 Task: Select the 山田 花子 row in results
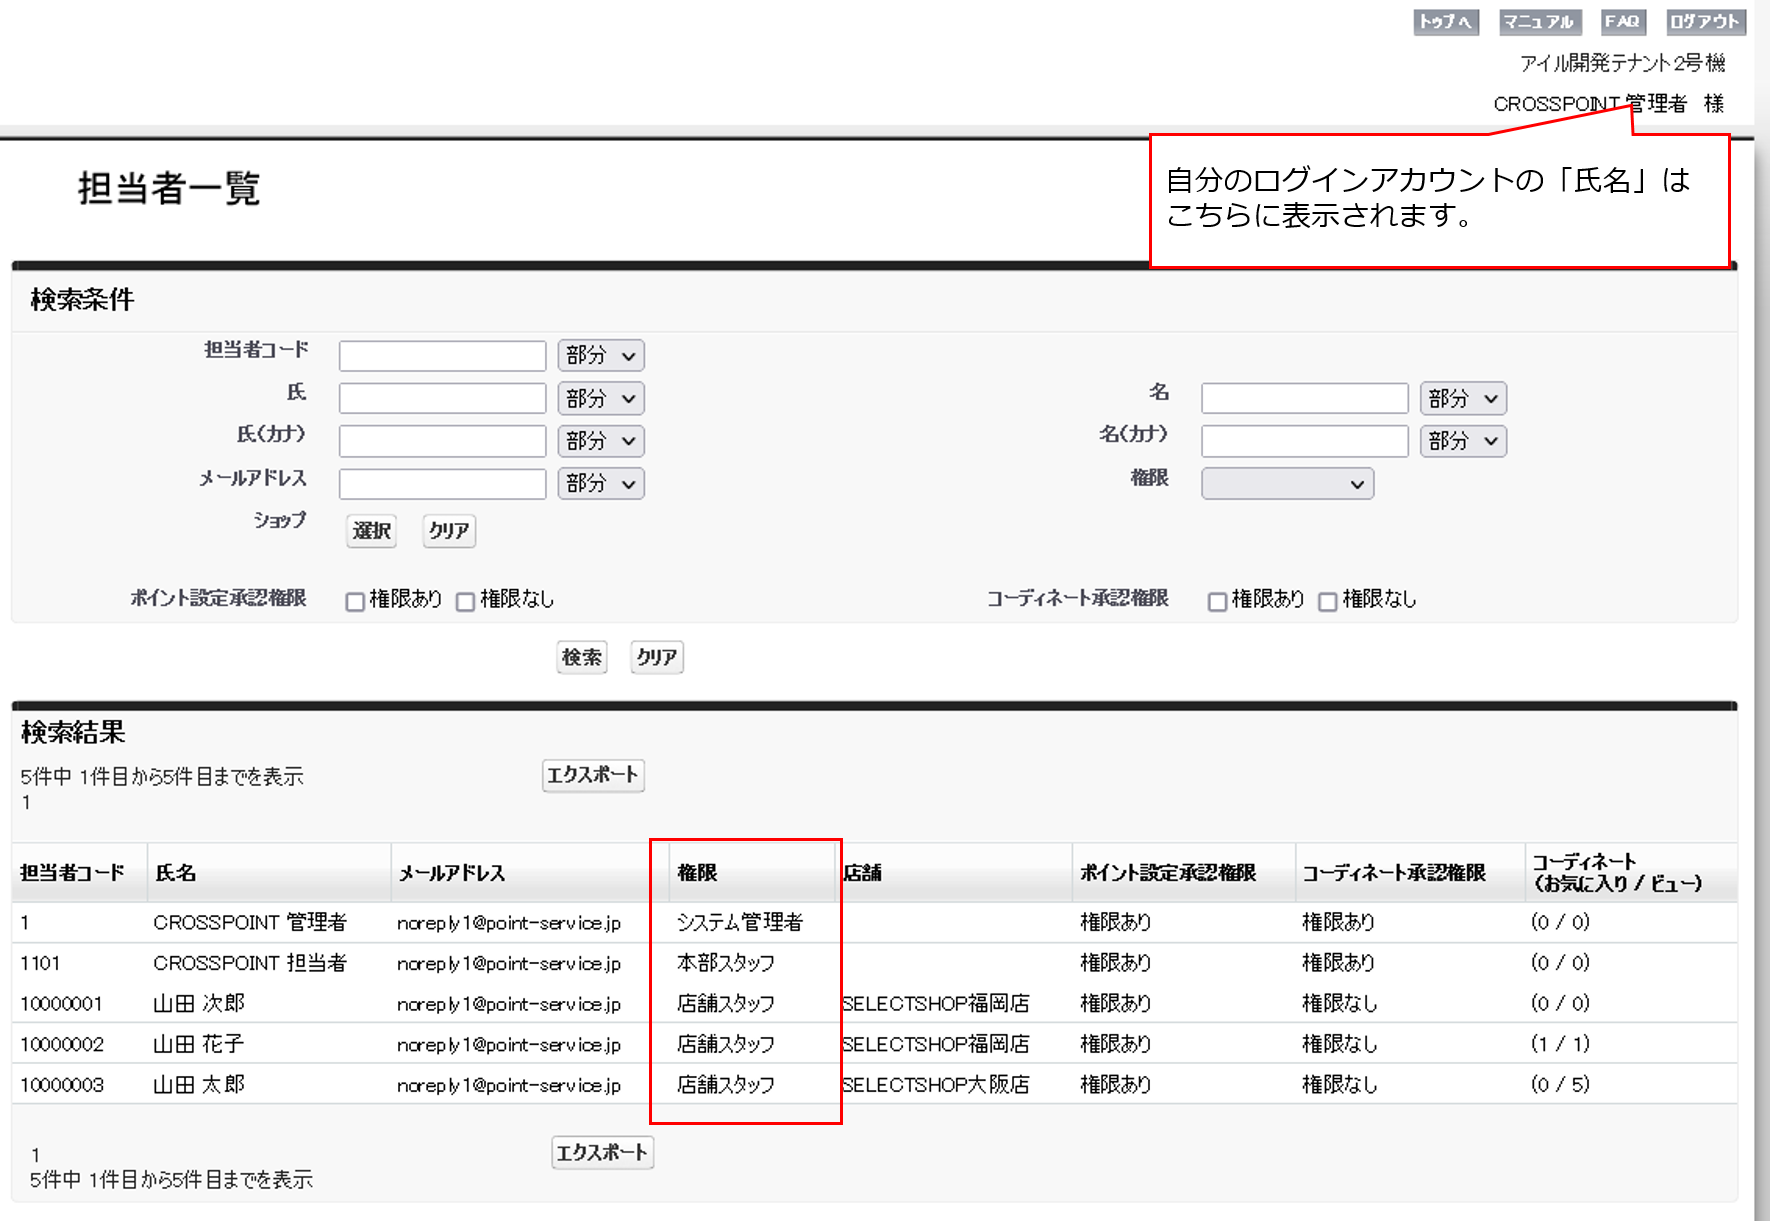click(198, 1044)
